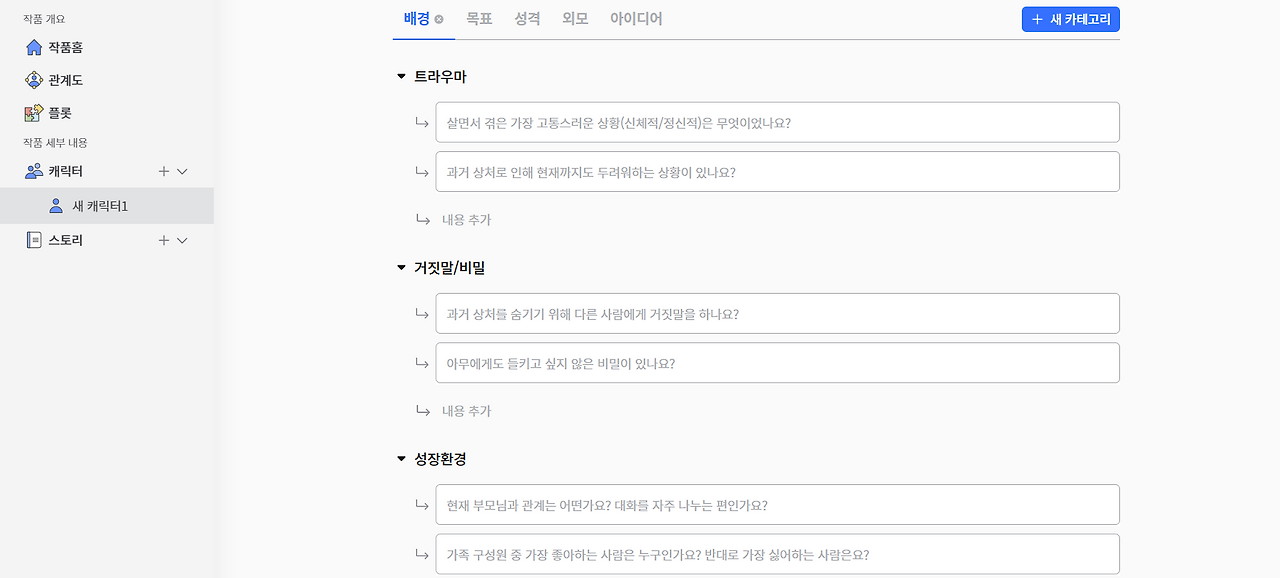This screenshot has height=578, width=1280.
Task: Add a new story with plus icon
Action: click(x=164, y=240)
